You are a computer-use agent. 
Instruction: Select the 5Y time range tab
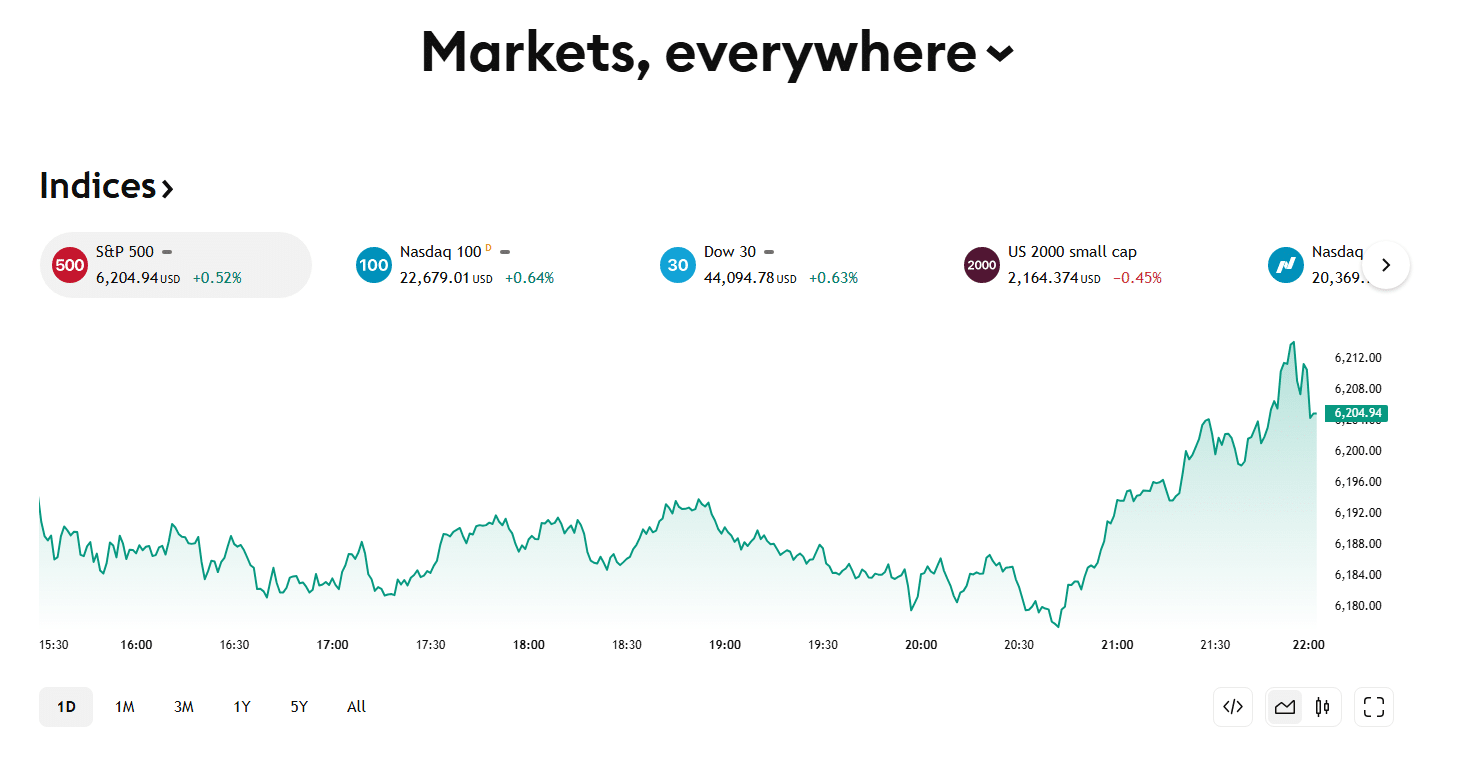pyautogui.click(x=299, y=707)
